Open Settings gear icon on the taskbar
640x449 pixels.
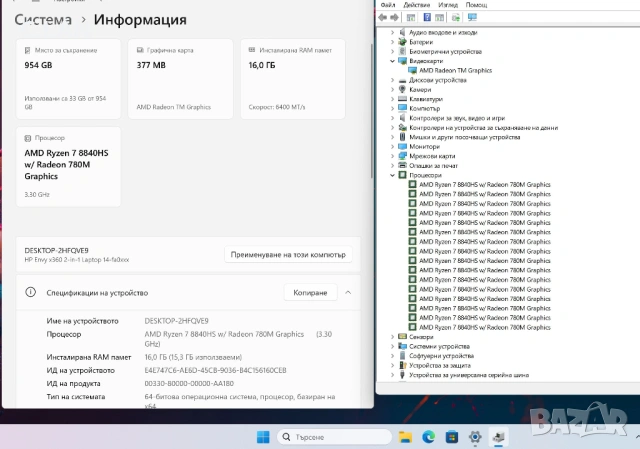coord(475,437)
